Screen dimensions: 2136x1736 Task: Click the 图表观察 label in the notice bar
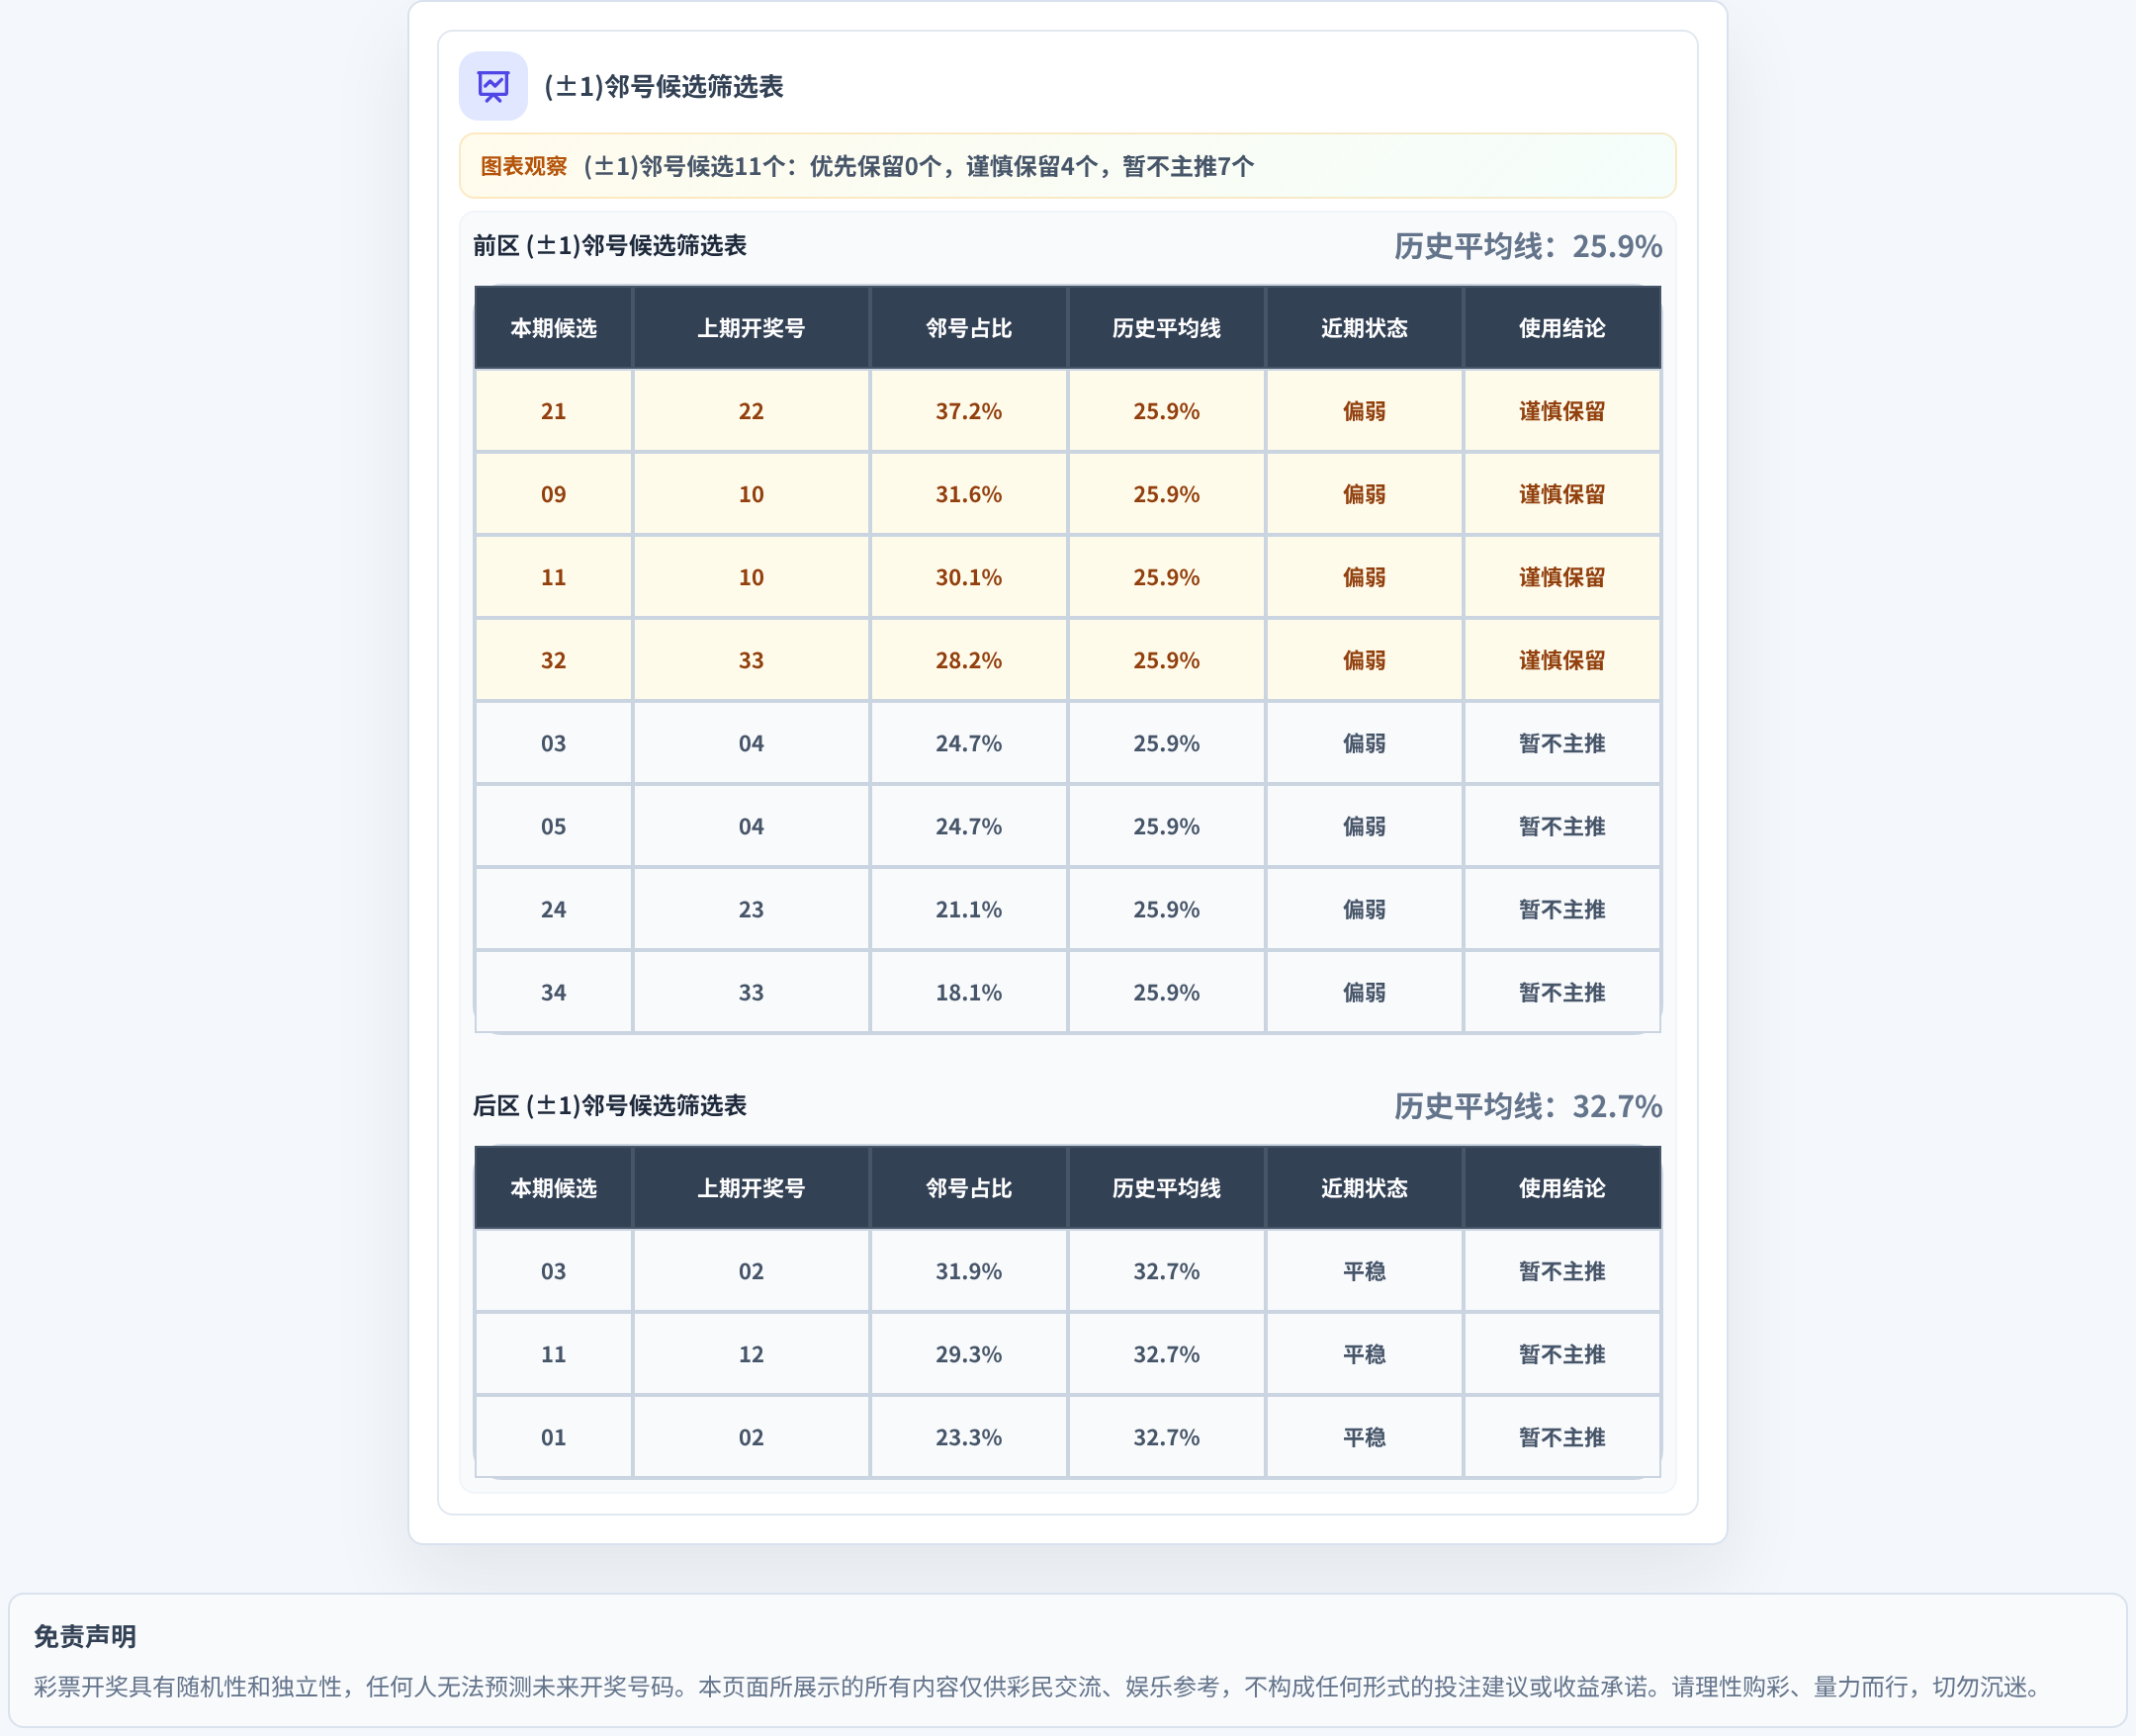pyautogui.click(x=524, y=166)
